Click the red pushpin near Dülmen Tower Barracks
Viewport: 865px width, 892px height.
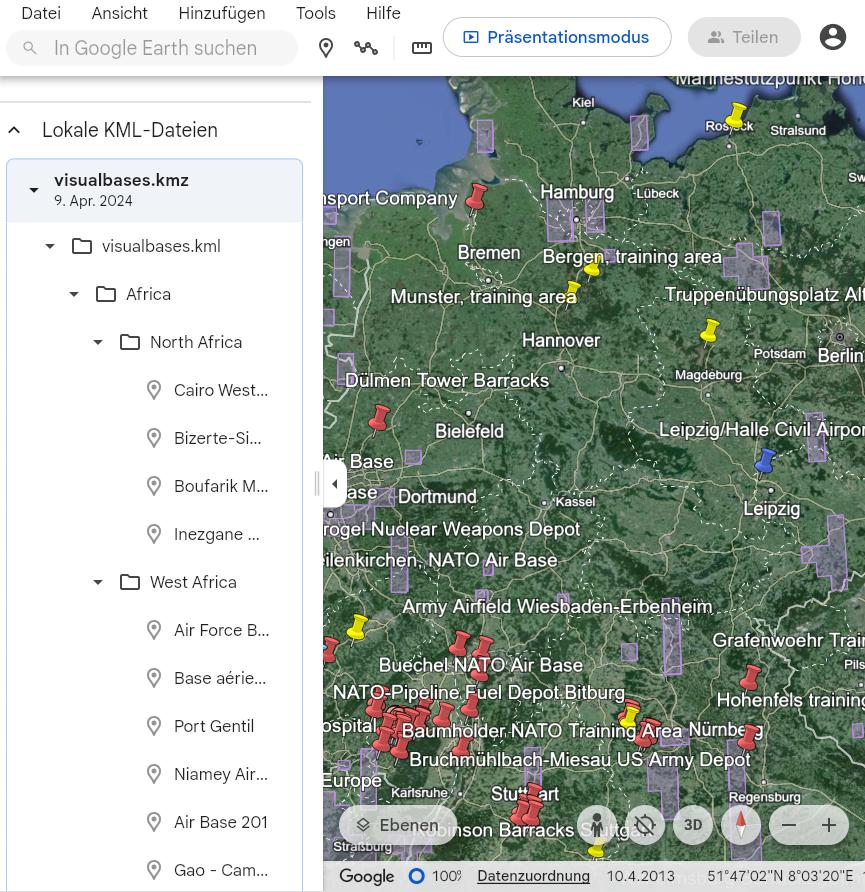coord(379,419)
